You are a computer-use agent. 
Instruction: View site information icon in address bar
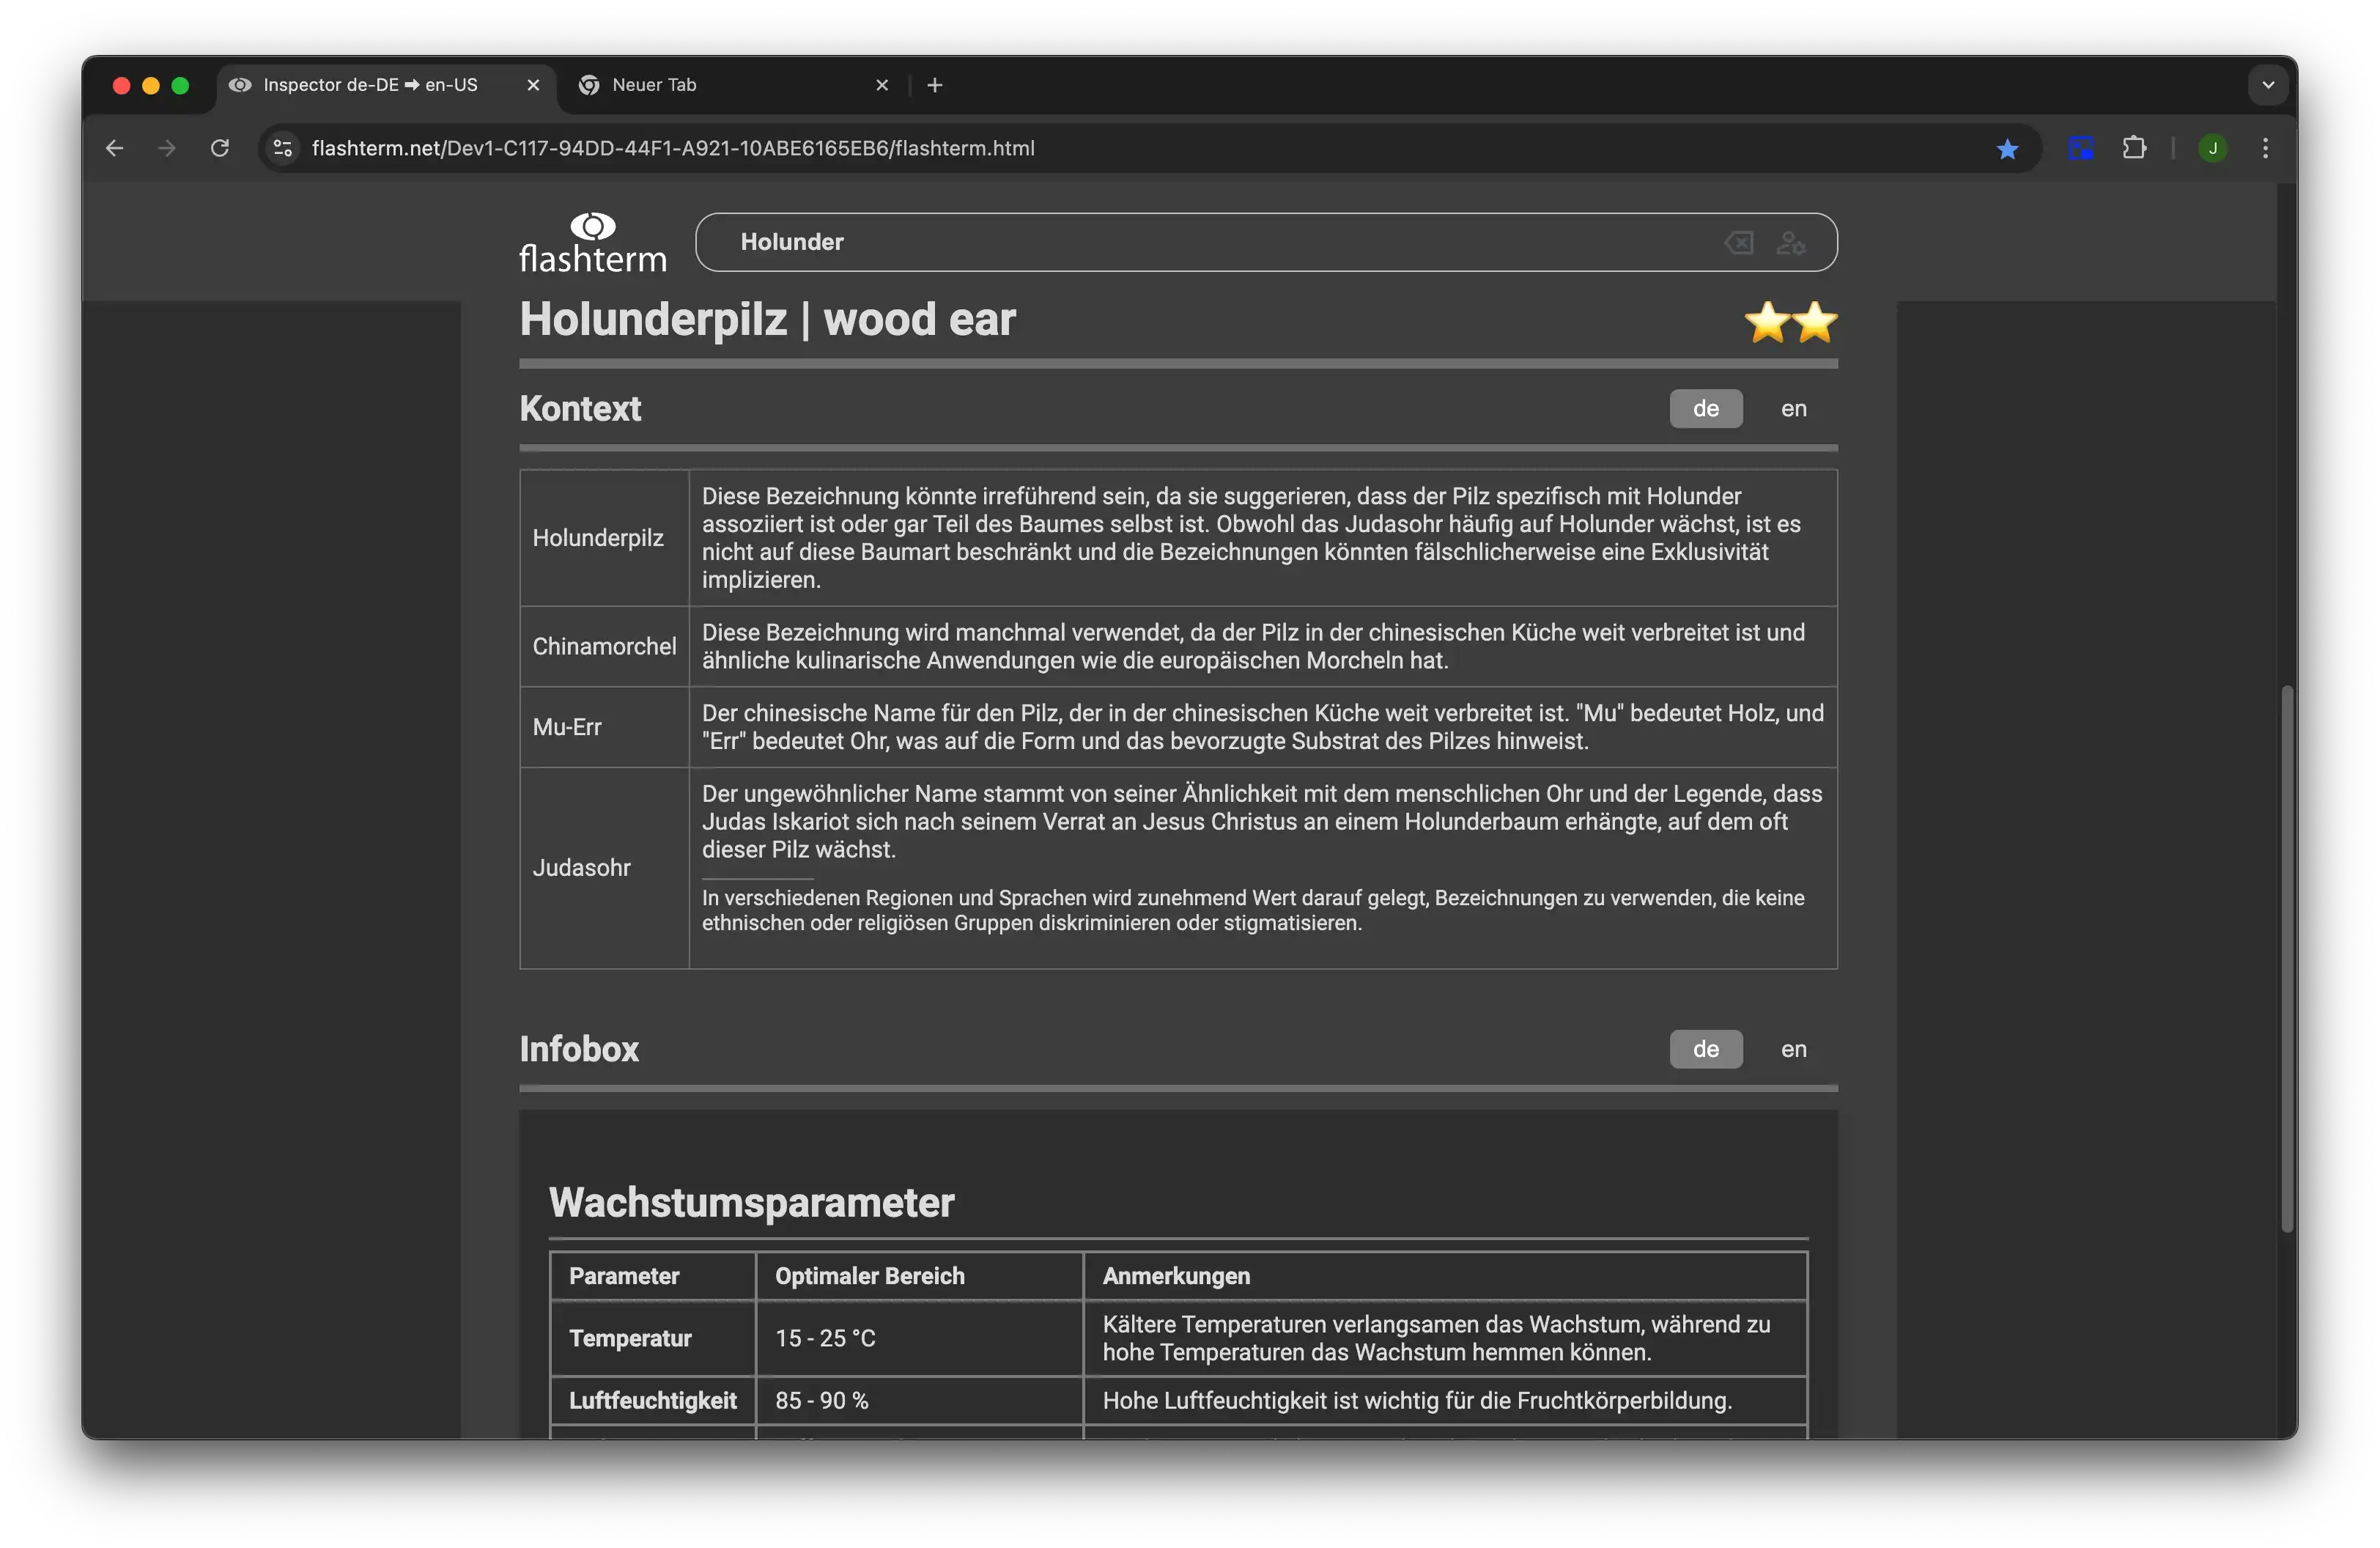click(283, 149)
